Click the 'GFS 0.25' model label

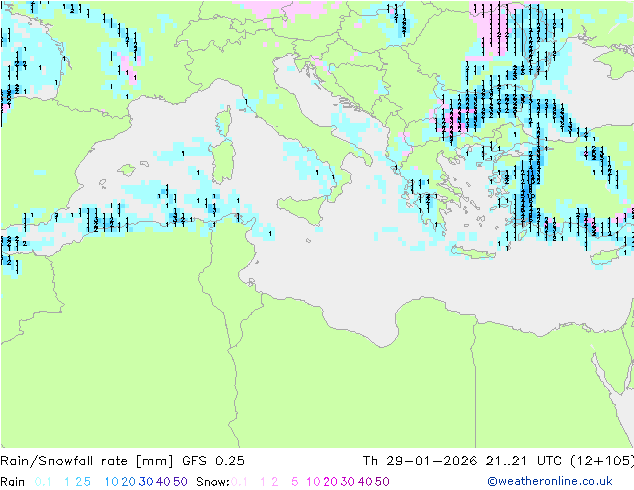click(x=213, y=460)
